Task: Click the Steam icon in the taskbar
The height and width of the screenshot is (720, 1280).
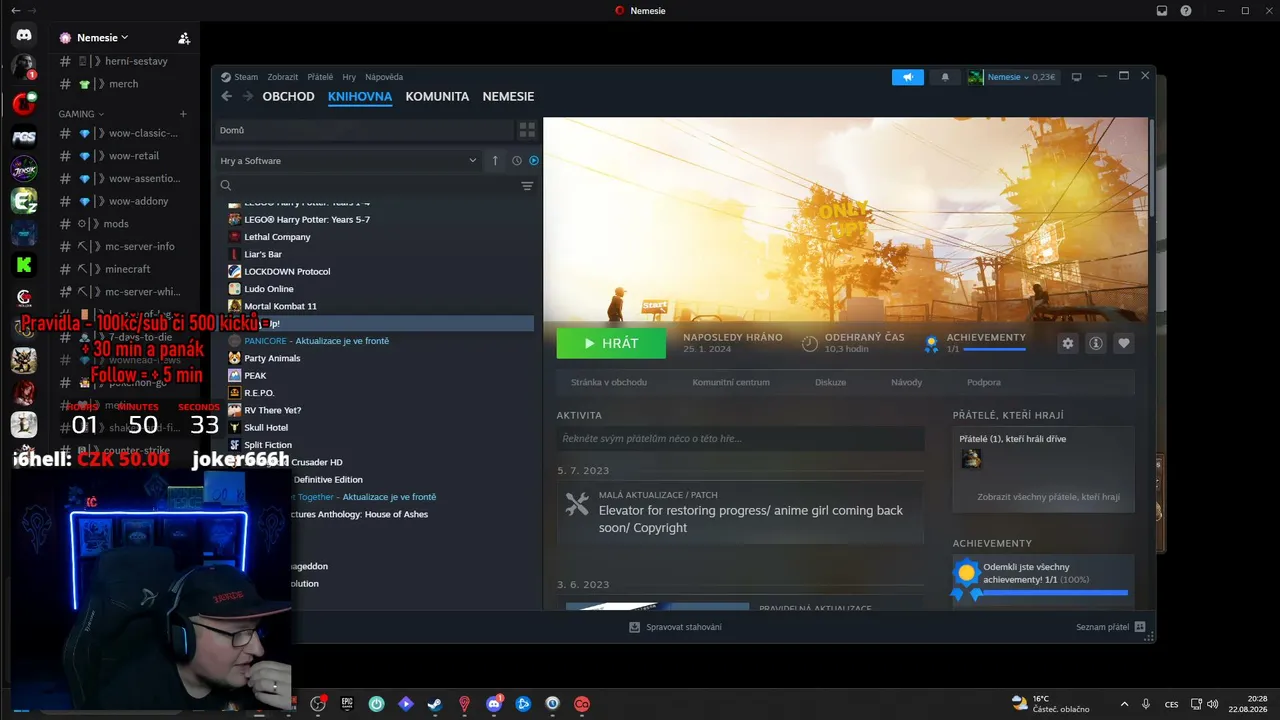Action: coord(434,704)
